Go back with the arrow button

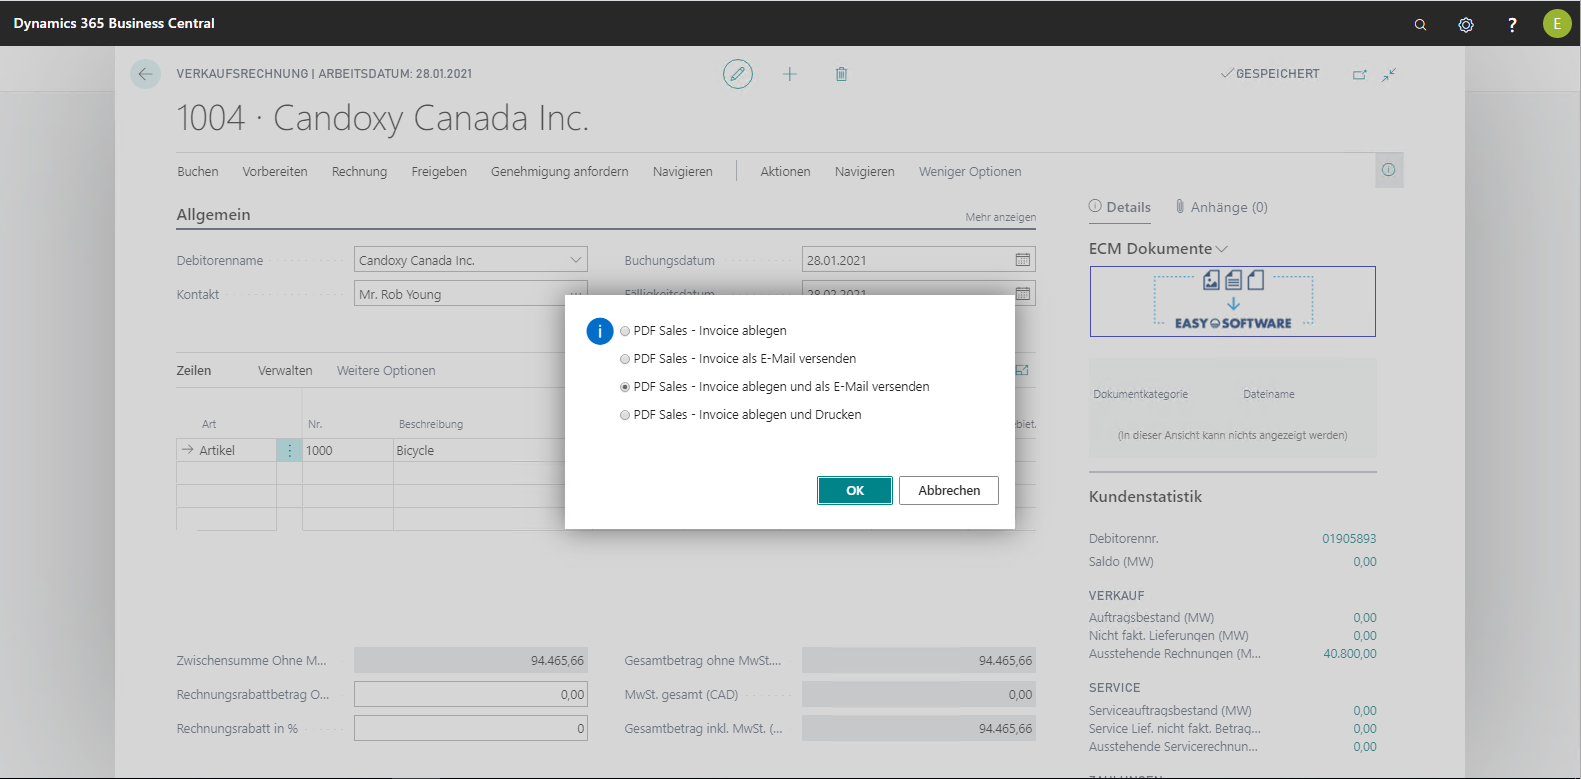click(x=145, y=74)
